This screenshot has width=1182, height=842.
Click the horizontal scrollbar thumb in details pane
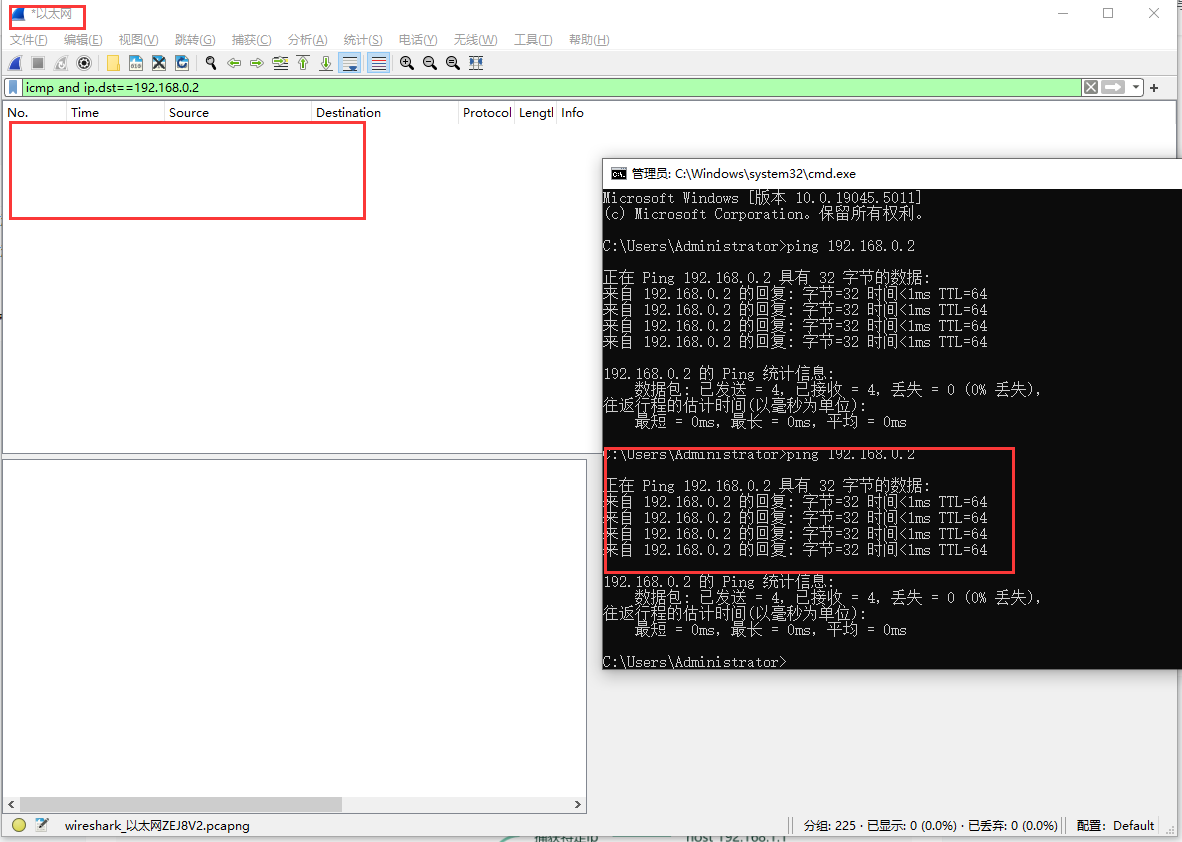(x=181, y=804)
